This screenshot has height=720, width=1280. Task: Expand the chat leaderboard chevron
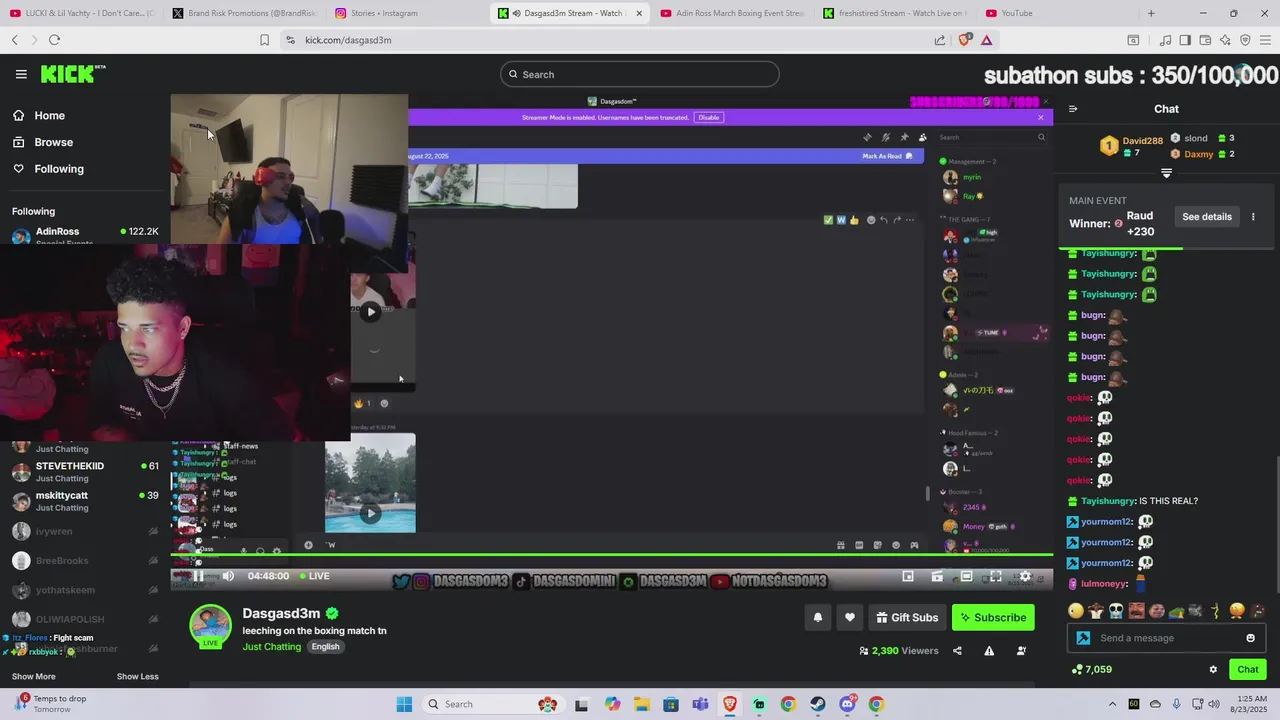pyautogui.click(x=1166, y=173)
